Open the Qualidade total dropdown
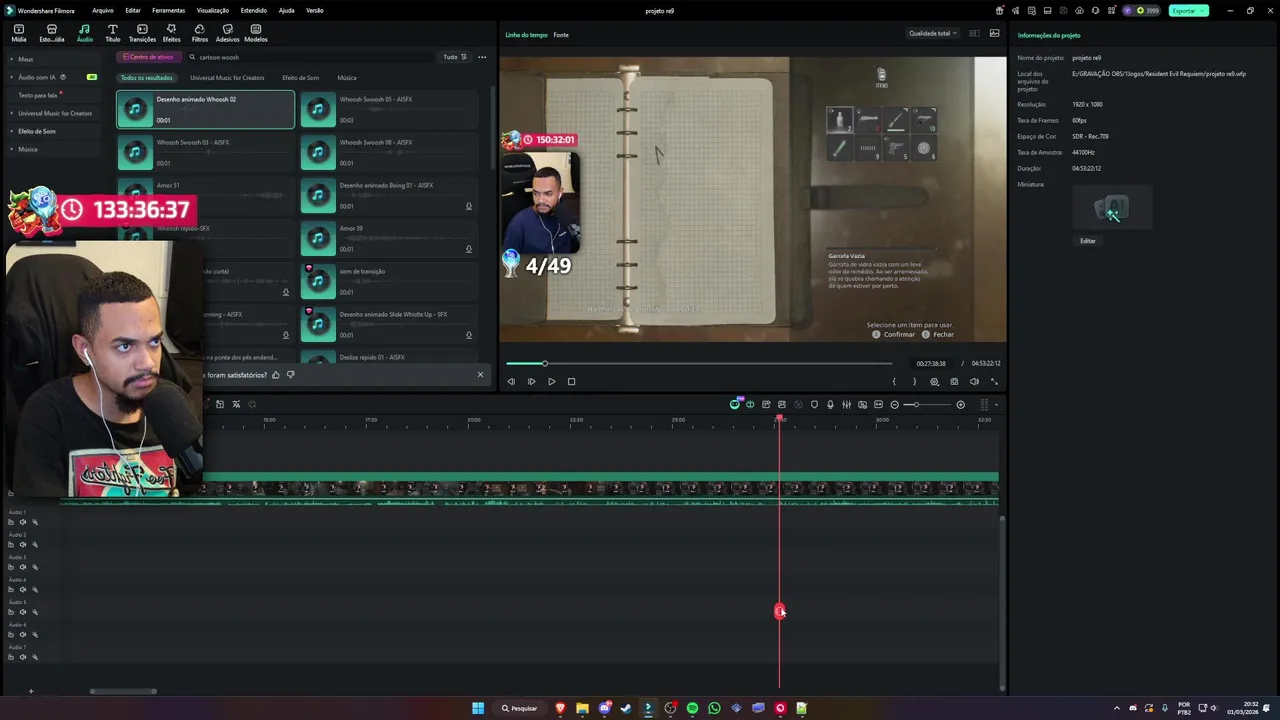The width and height of the screenshot is (1280, 720). click(x=932, y=33)
